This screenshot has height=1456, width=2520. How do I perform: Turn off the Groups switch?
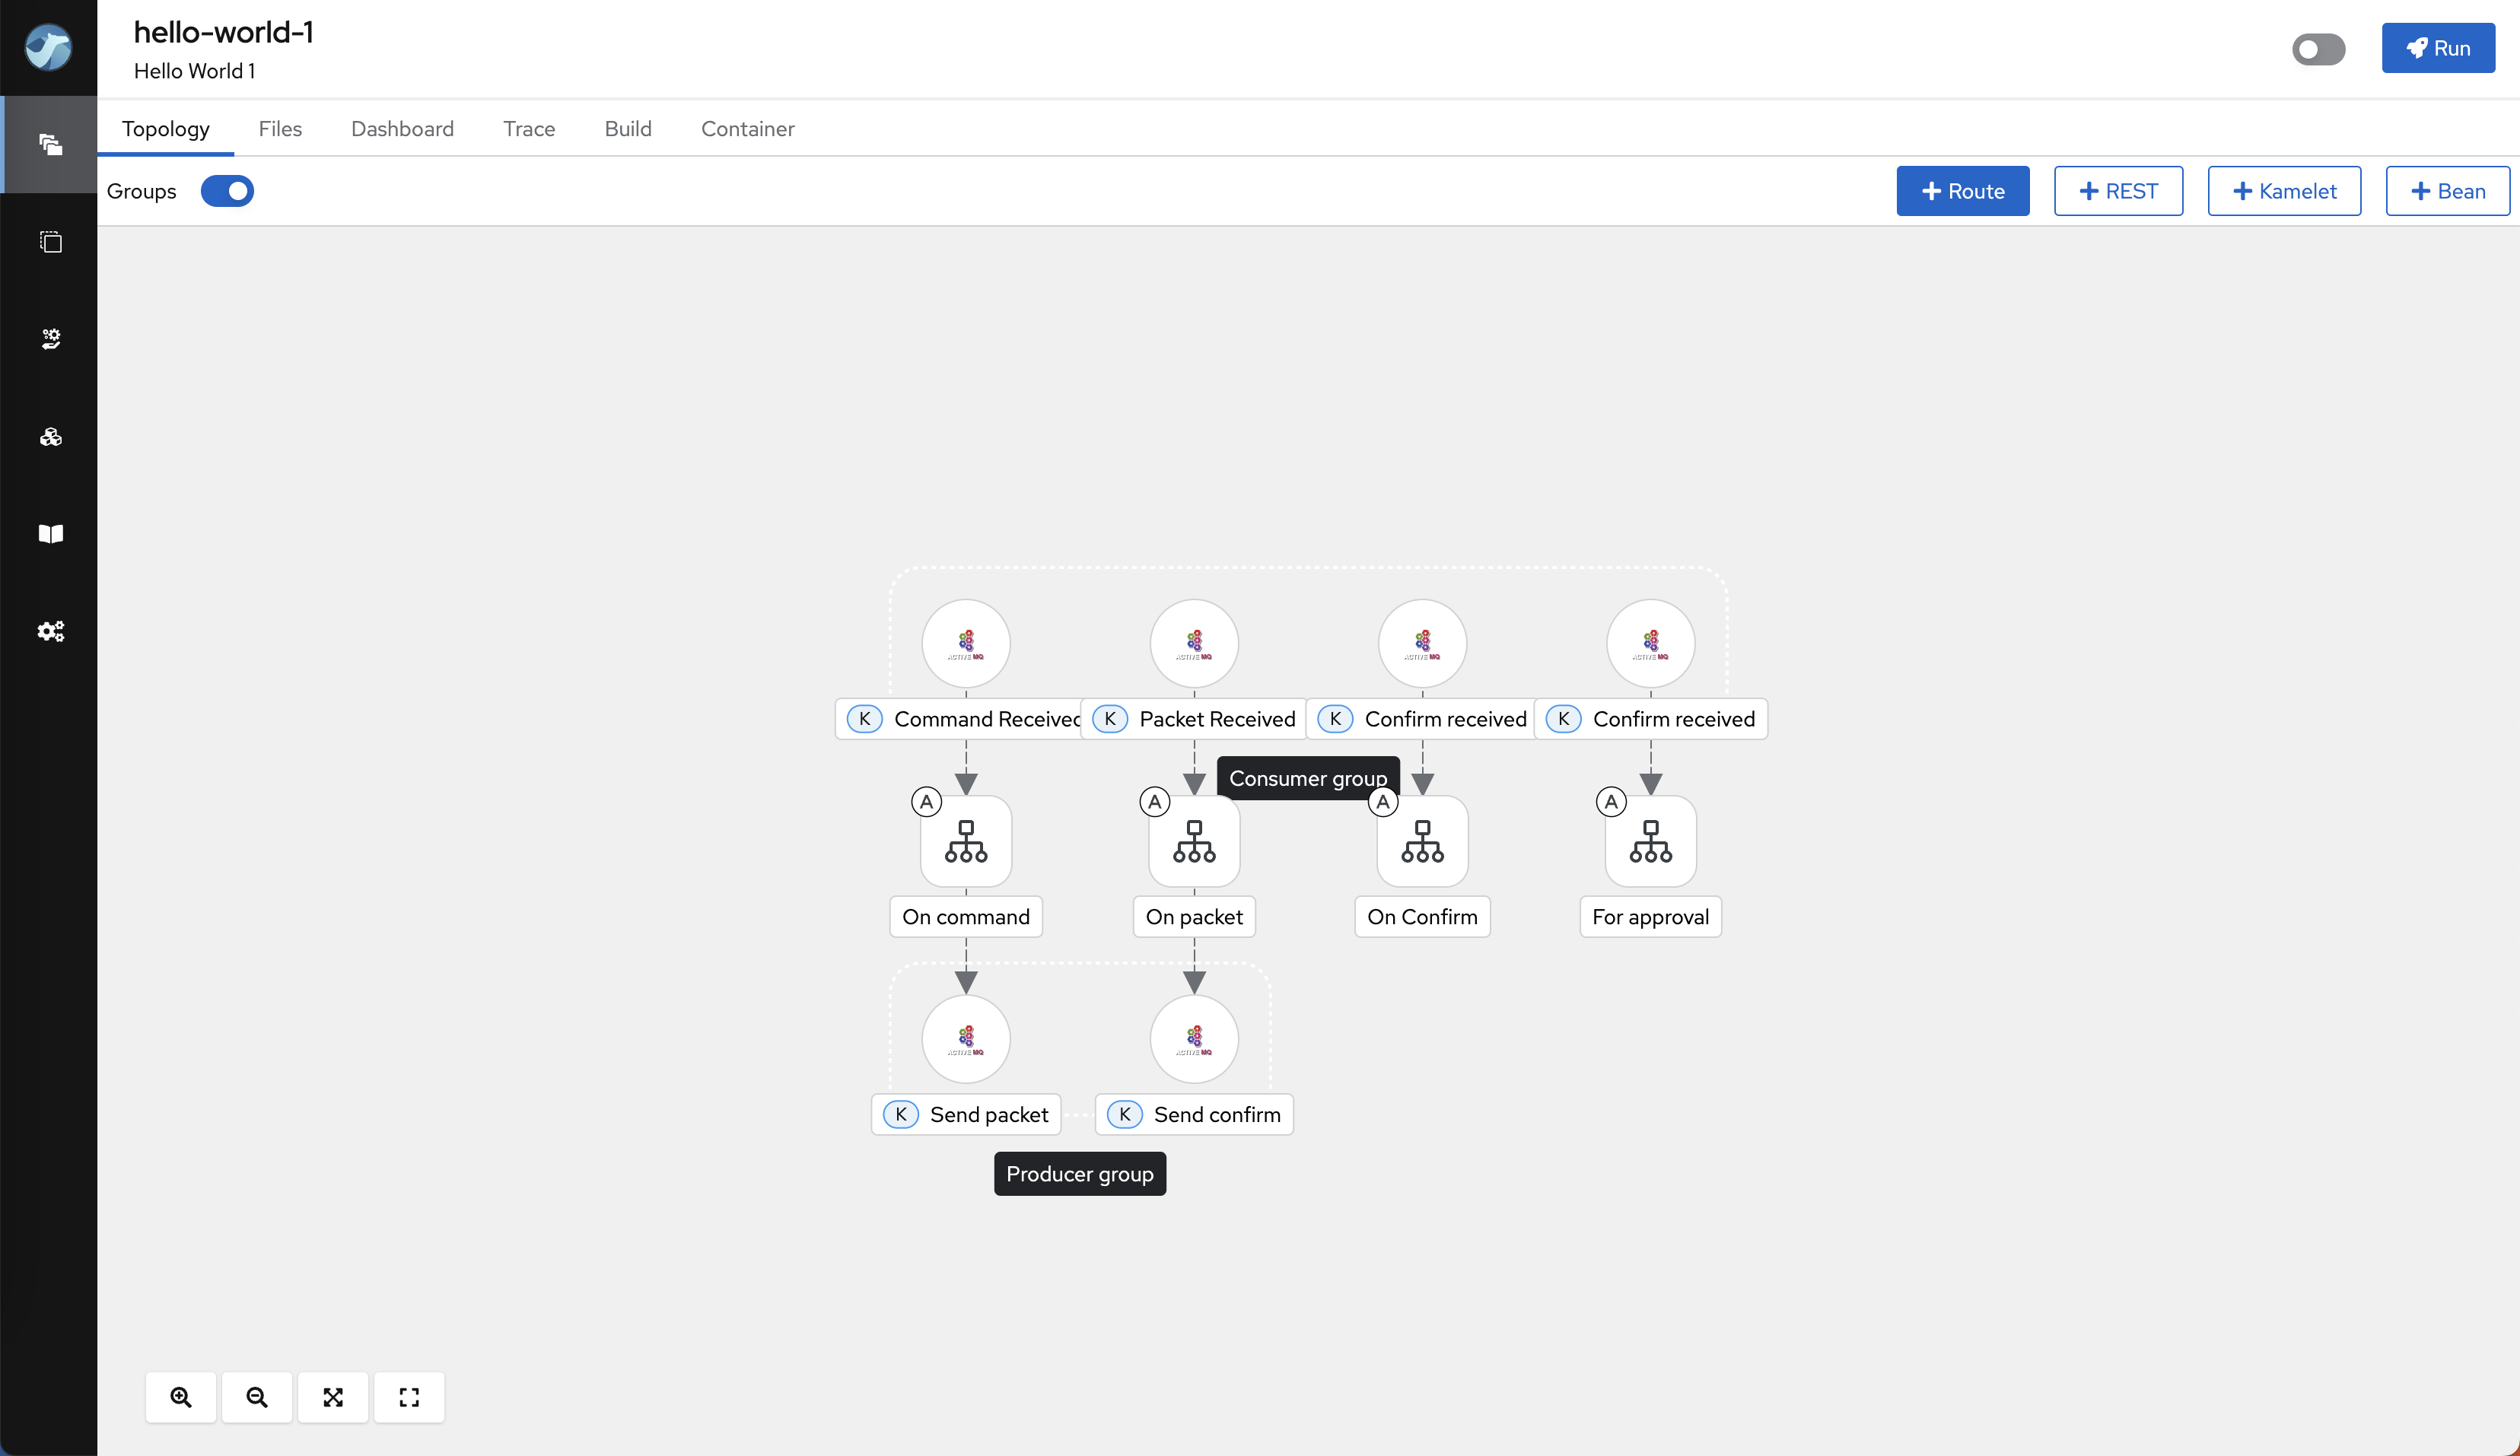[x=227, y=191]
